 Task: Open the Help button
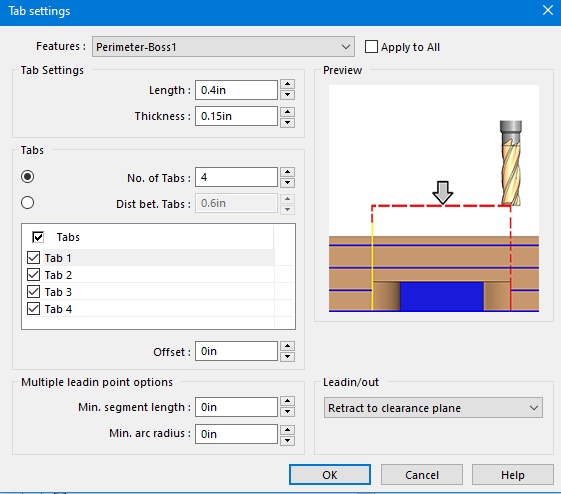(x=512, y=475)
